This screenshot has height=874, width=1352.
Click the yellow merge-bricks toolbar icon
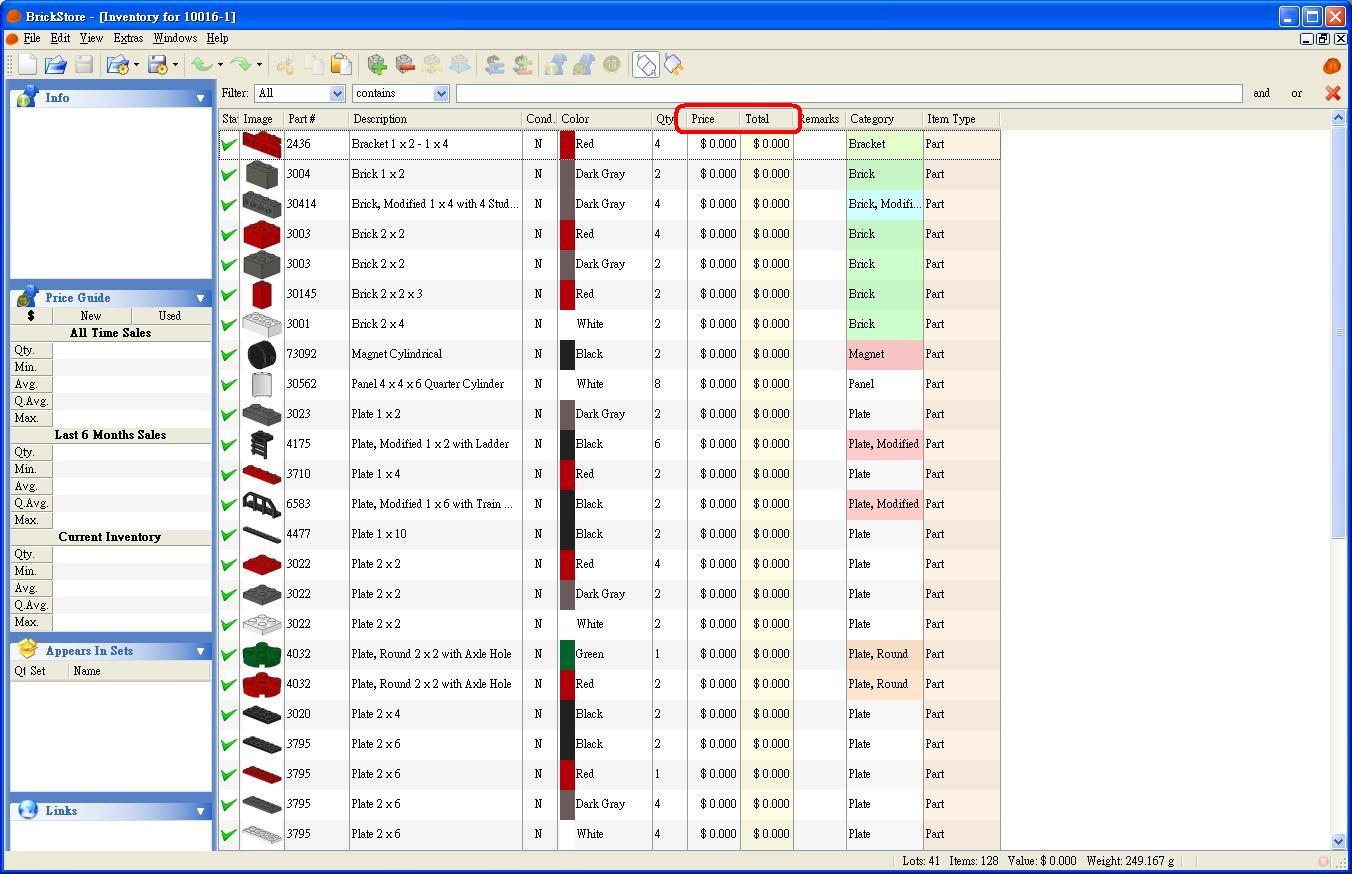[x=432, y=65]
